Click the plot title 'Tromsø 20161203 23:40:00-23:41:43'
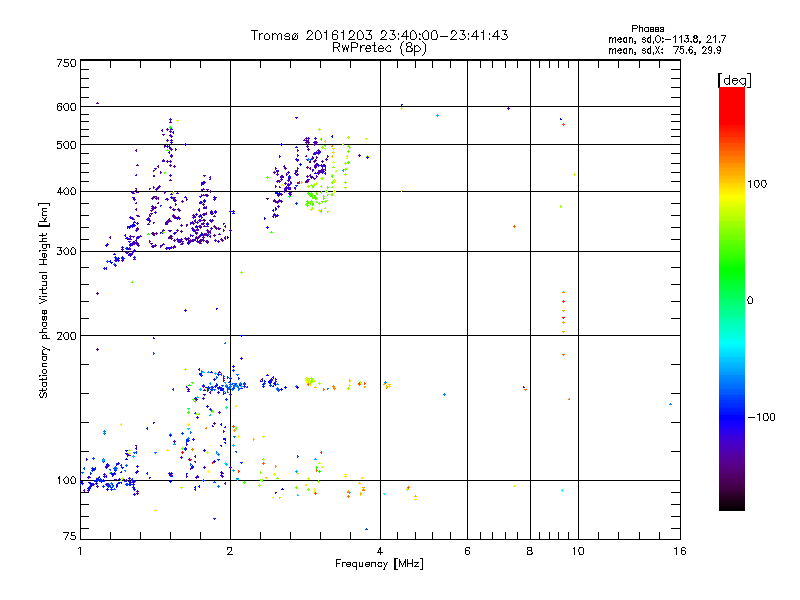The height and width of the screenshot is (600, 800). [379, 35]
